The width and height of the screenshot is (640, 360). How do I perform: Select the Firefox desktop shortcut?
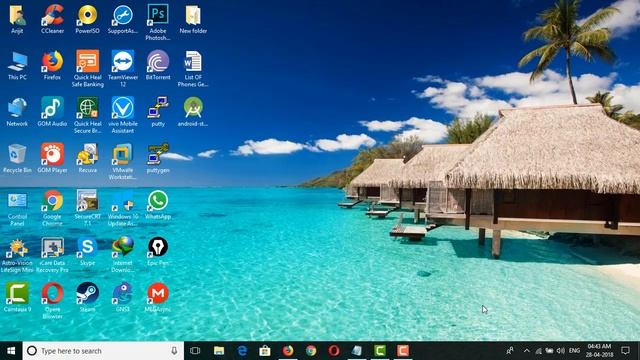tap(53, 65)
